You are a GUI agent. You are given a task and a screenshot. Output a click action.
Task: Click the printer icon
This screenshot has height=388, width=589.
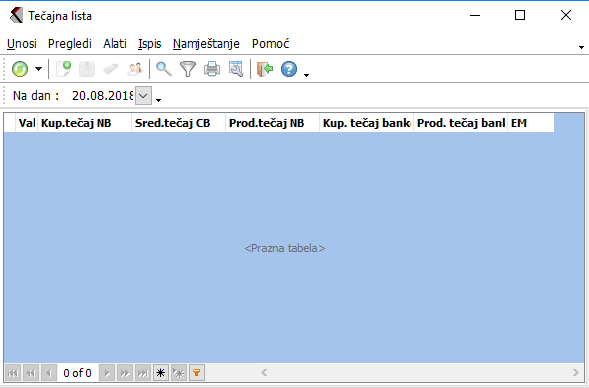[x=212, y=69]
